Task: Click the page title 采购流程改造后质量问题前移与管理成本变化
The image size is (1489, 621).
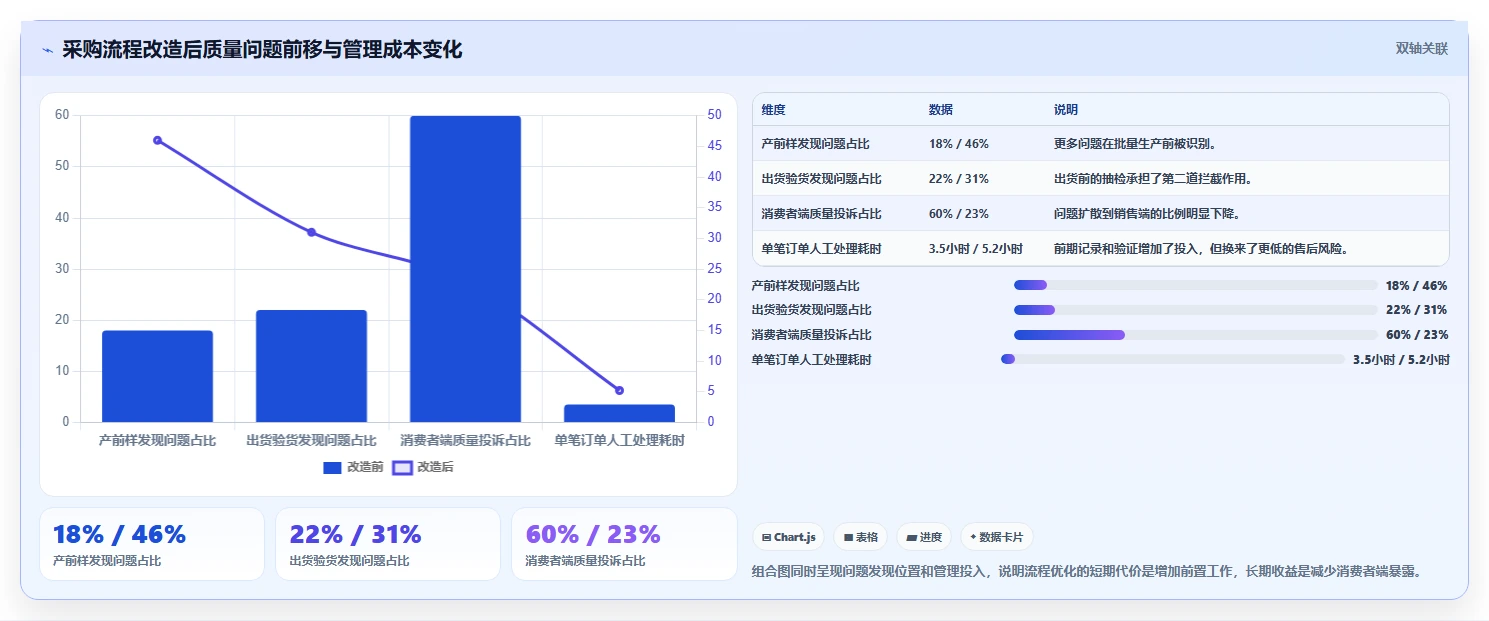Action: (262, 50)
